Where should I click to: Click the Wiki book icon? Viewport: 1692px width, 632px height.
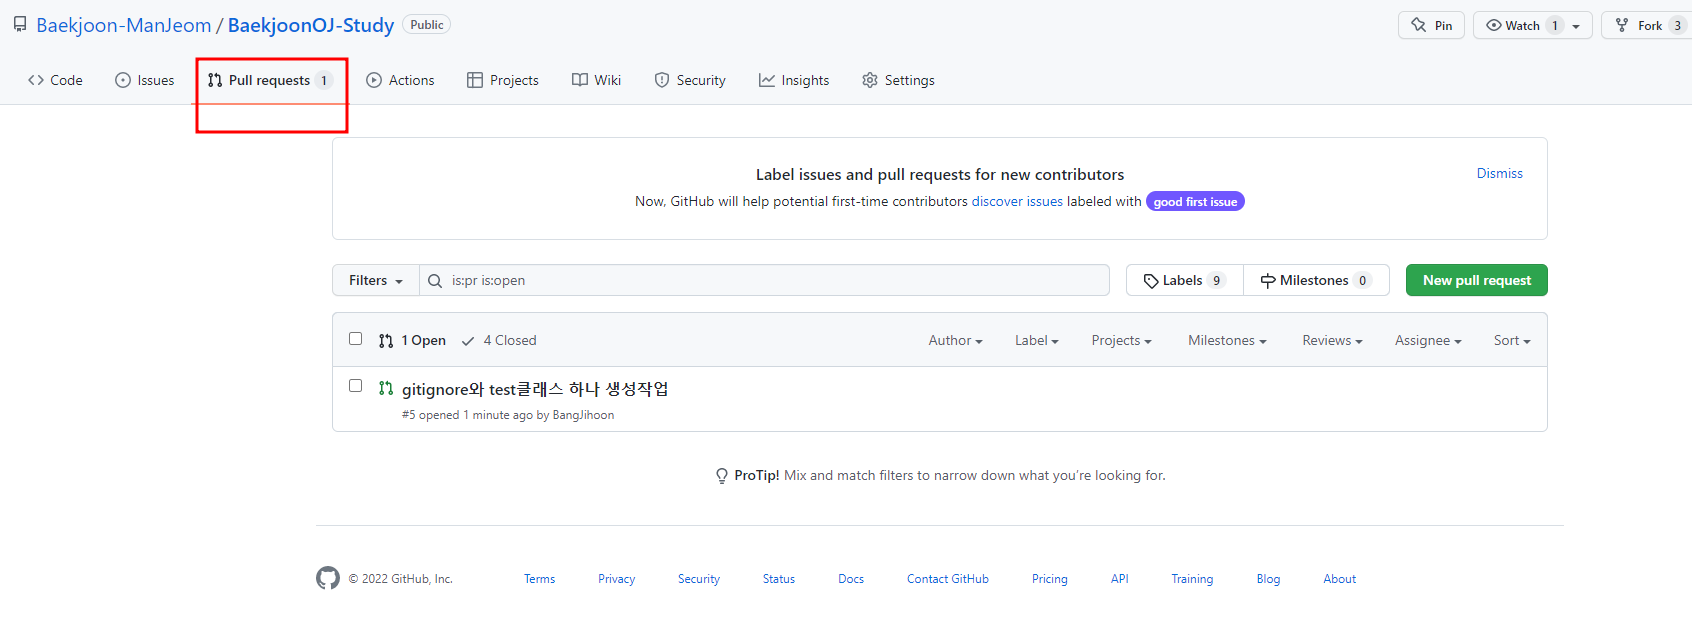580,80
